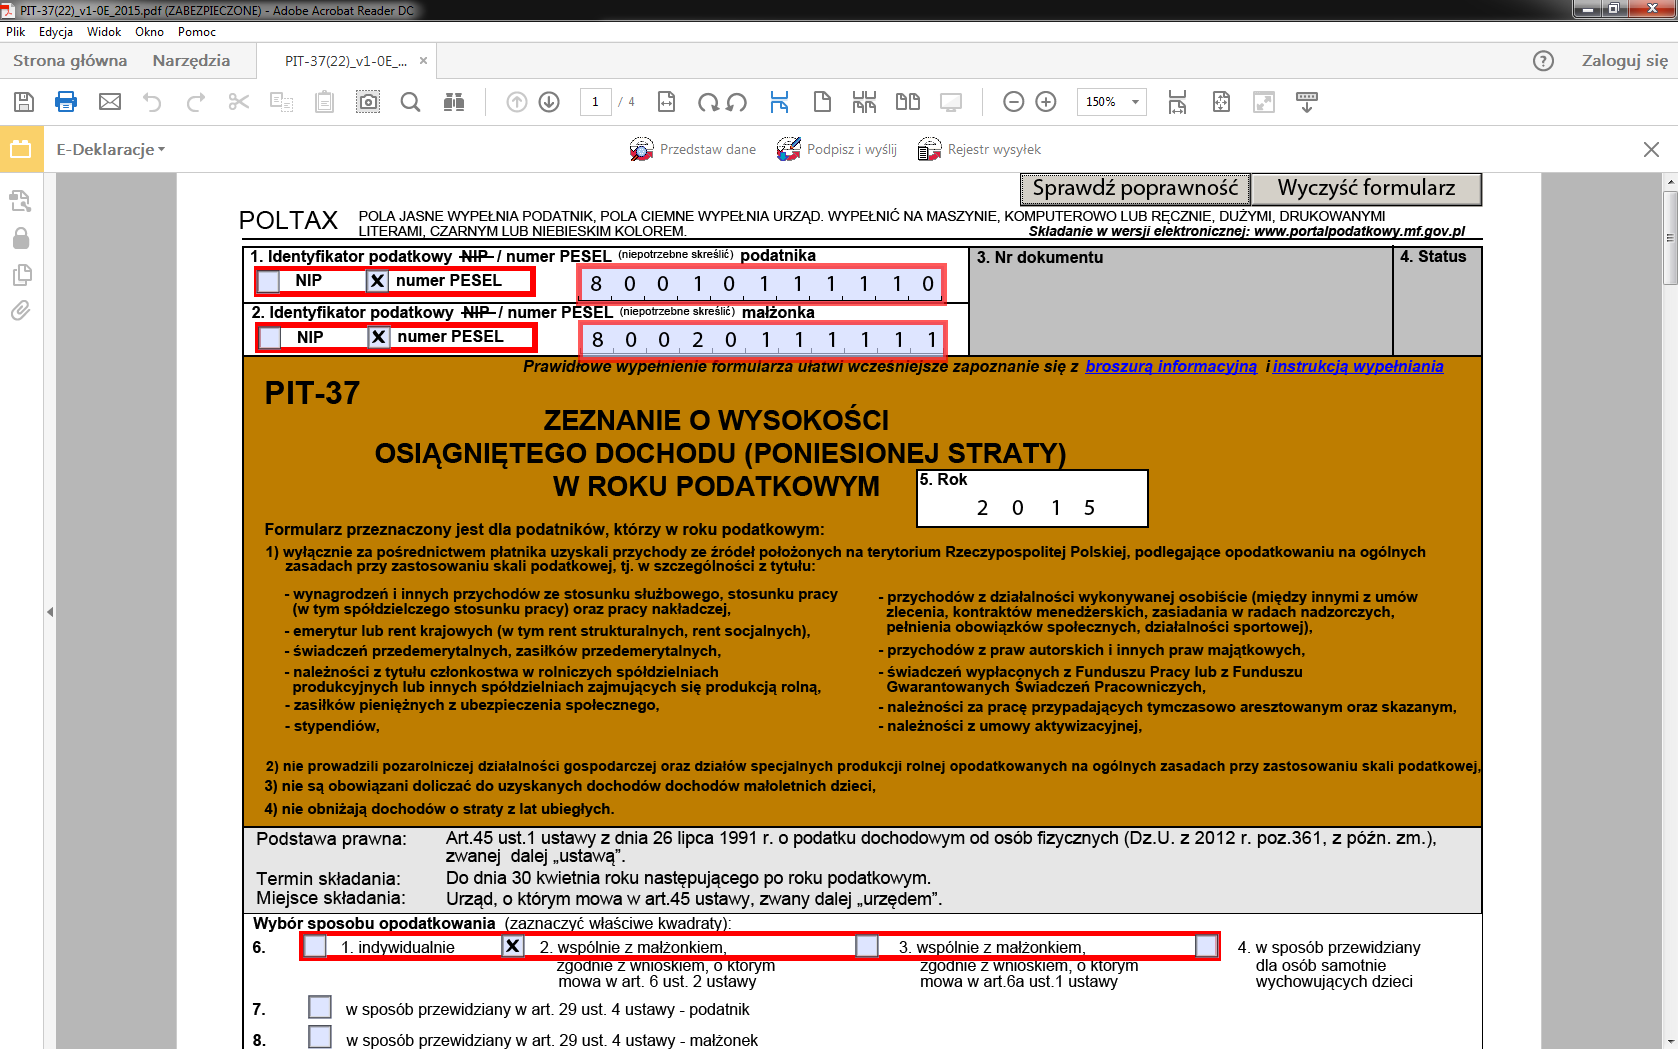Image resolution: width=1678 pixels, height=1049 pixels.
Task: Click the Redo arrow icon
Action: coord(196,101)
